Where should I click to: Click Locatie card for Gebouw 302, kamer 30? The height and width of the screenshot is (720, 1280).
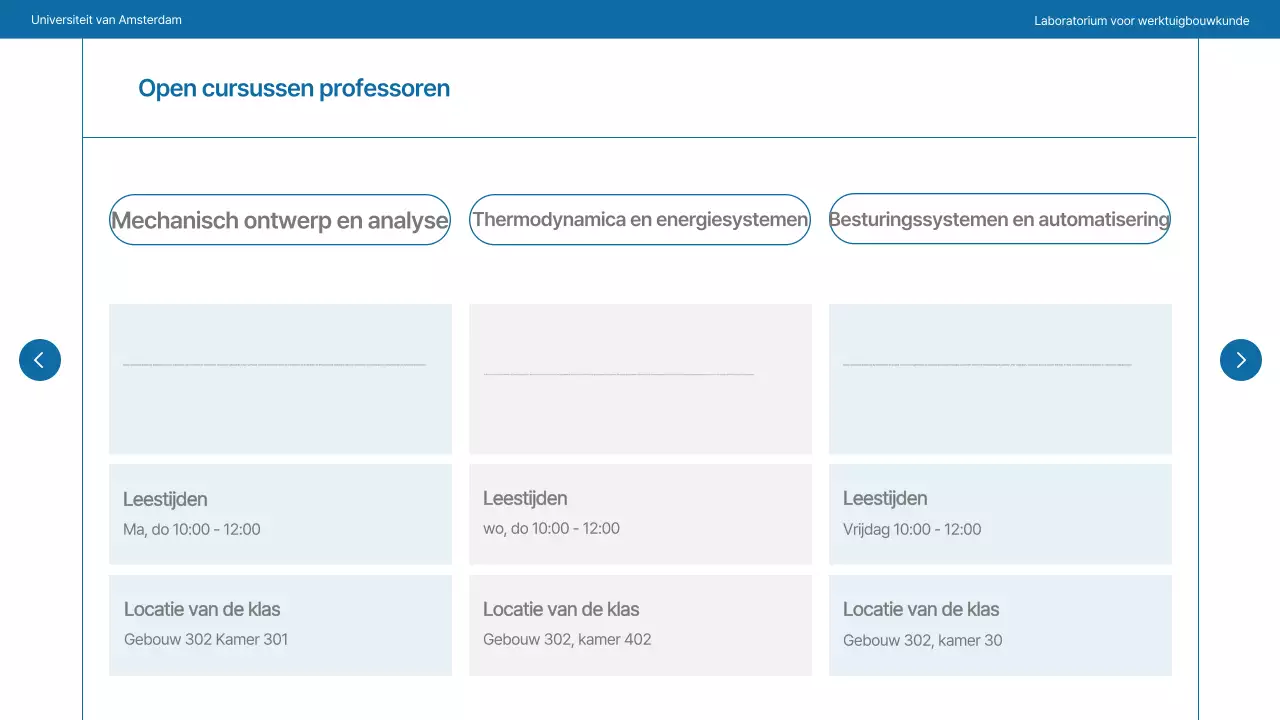(1000, 624)
